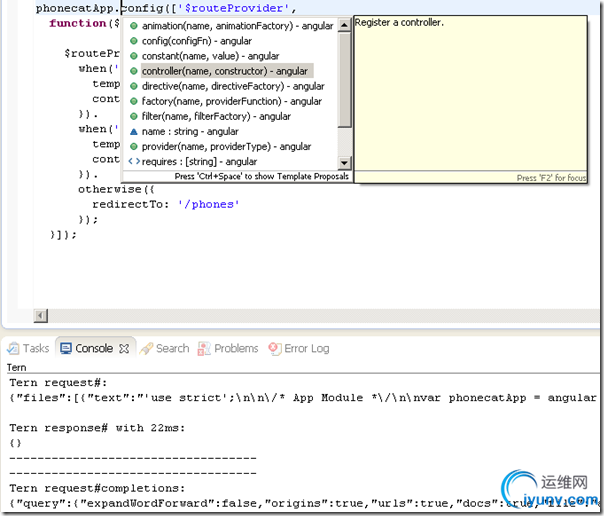Click the proposal list scrollbar thumb

[344, 80]
